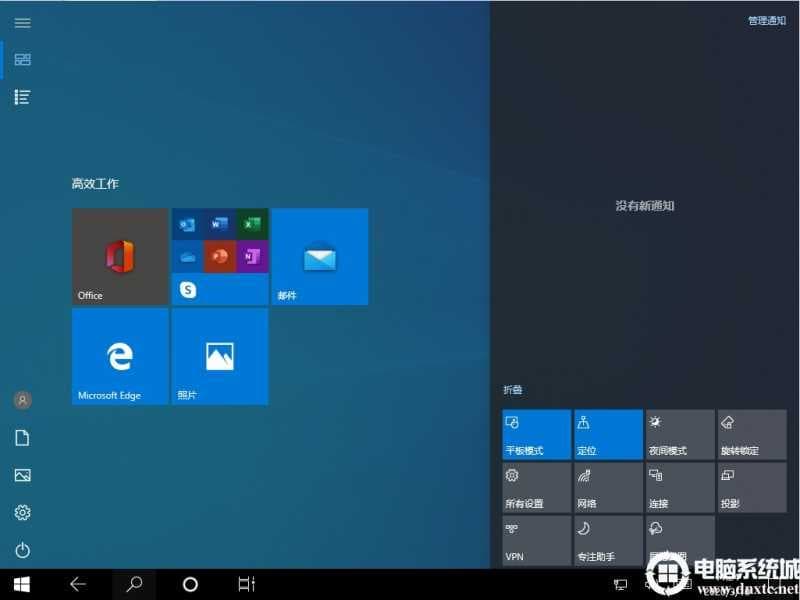This screenshot has height=600, width=800.
Task: Open the user account avatar
Action: coord(22,400)
